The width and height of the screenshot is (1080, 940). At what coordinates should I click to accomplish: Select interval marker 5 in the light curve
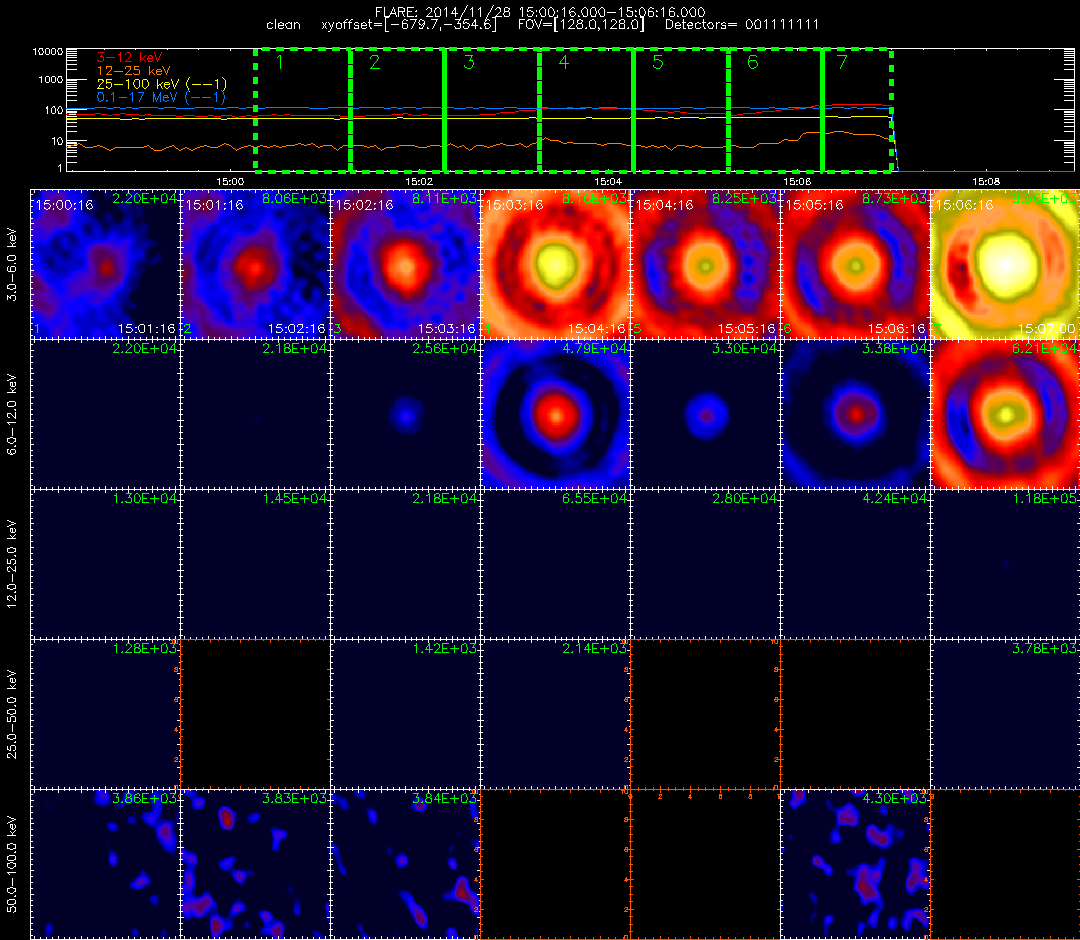(x=658, y=63)
